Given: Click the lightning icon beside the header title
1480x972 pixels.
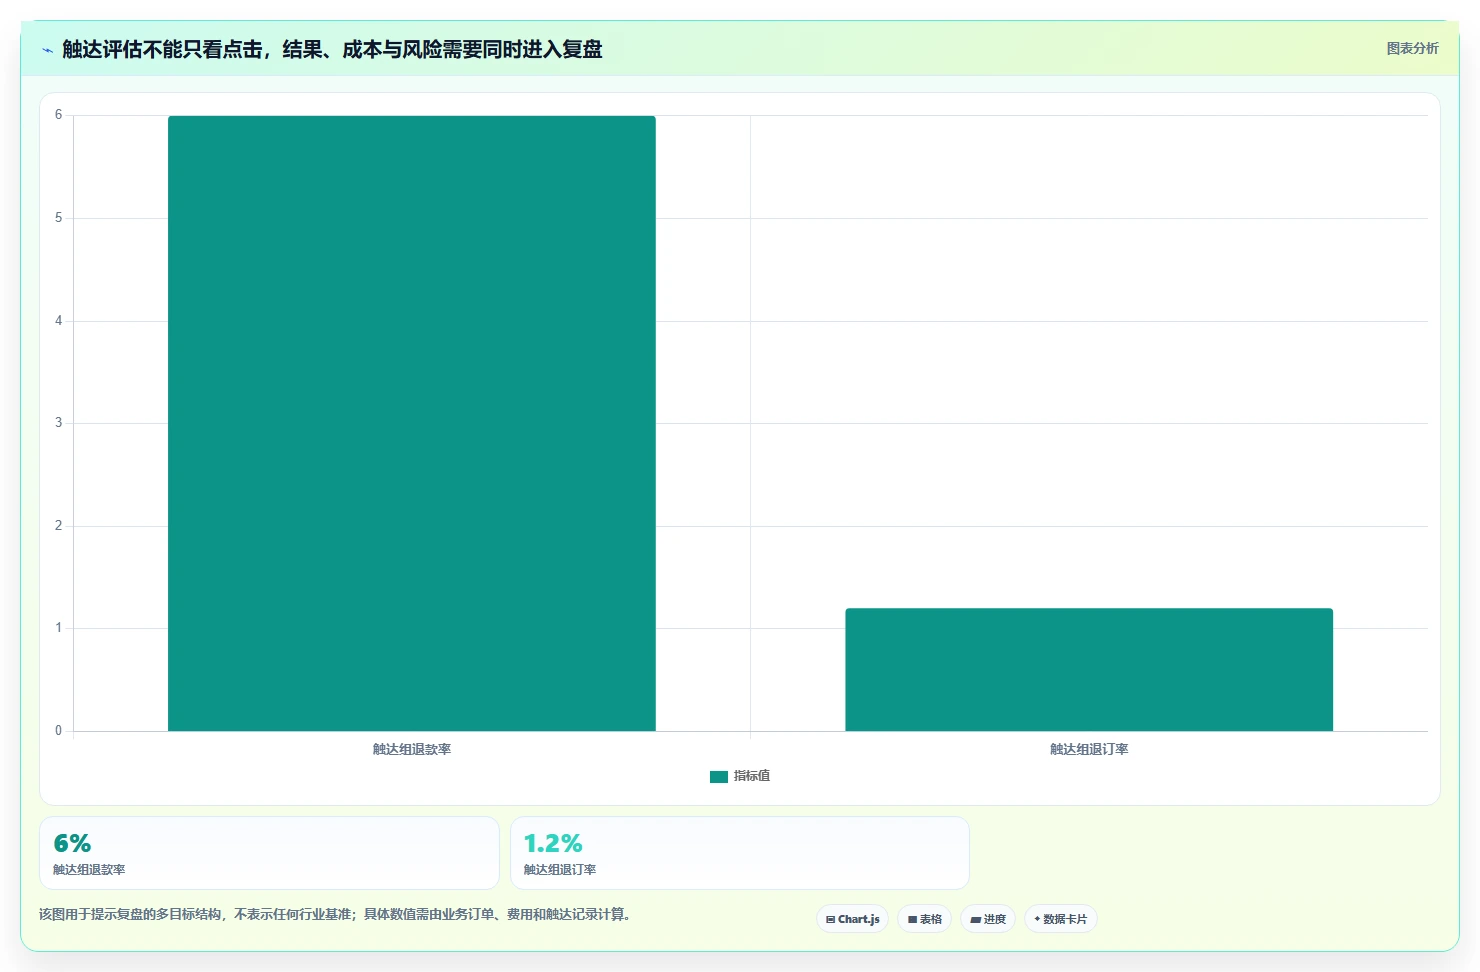Looking at the screenshot, I should 47,50.
